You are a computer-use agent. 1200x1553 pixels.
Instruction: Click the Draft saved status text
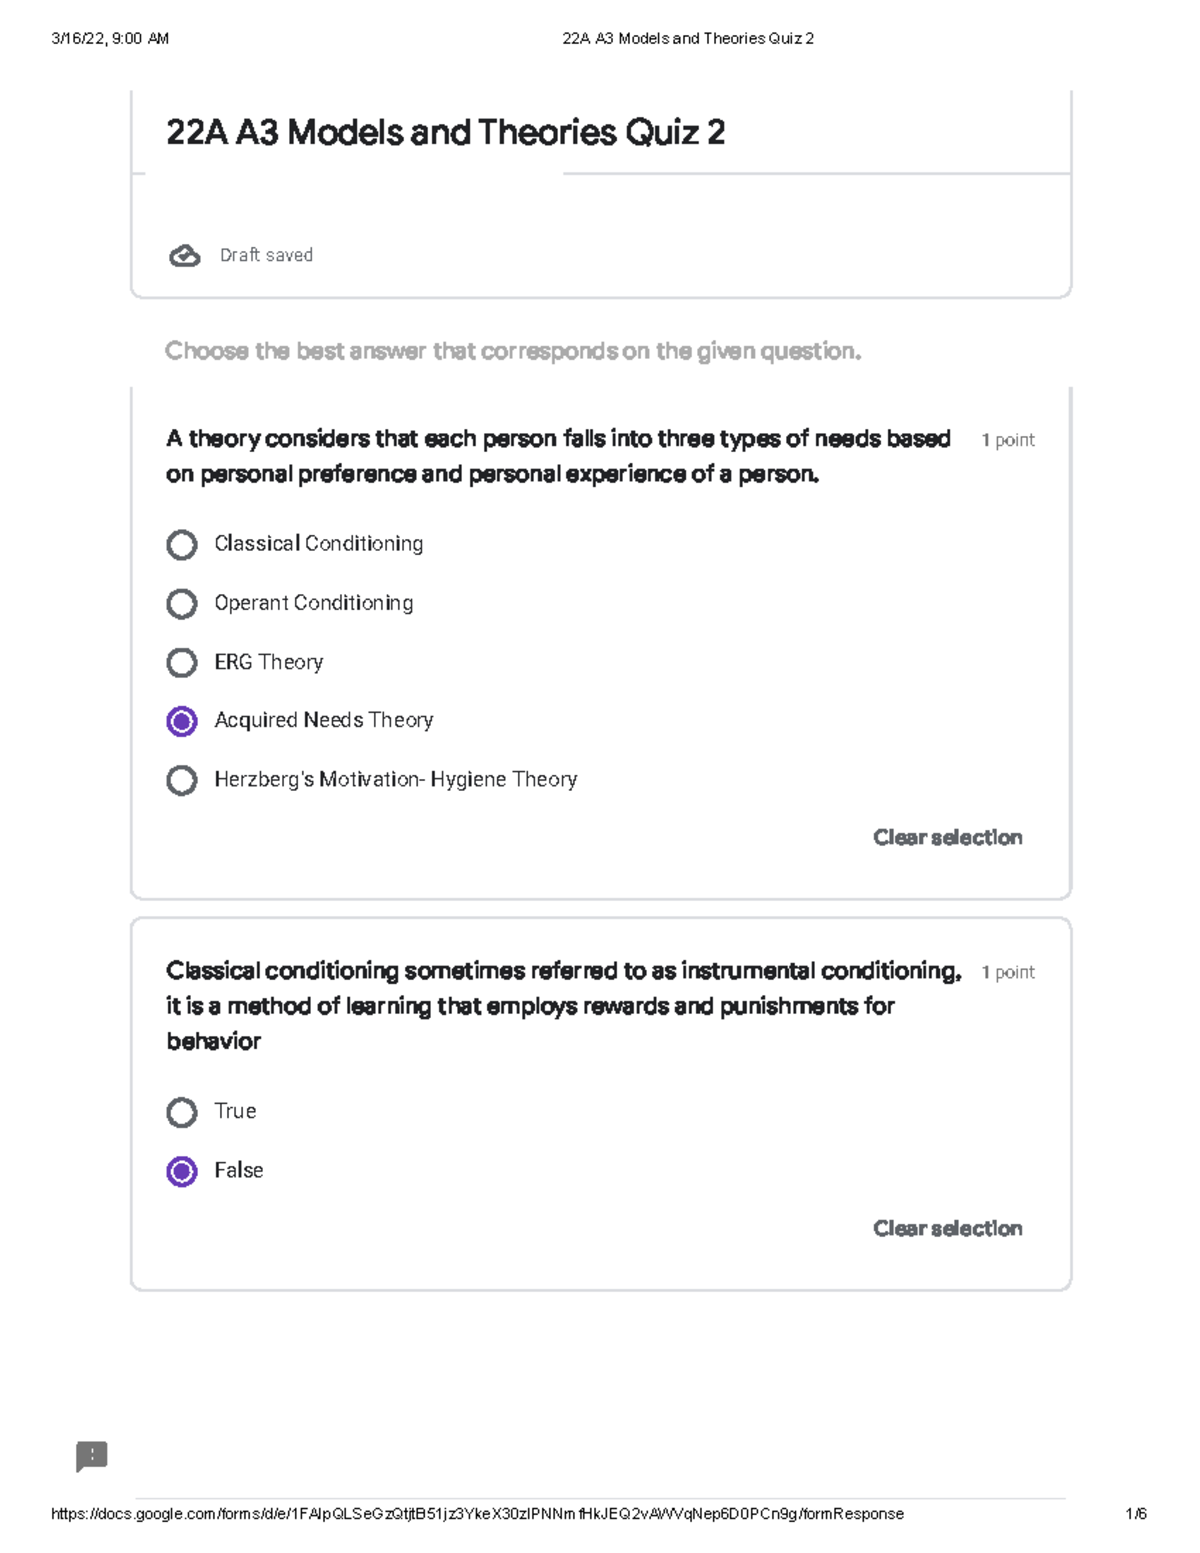(266, 256)
